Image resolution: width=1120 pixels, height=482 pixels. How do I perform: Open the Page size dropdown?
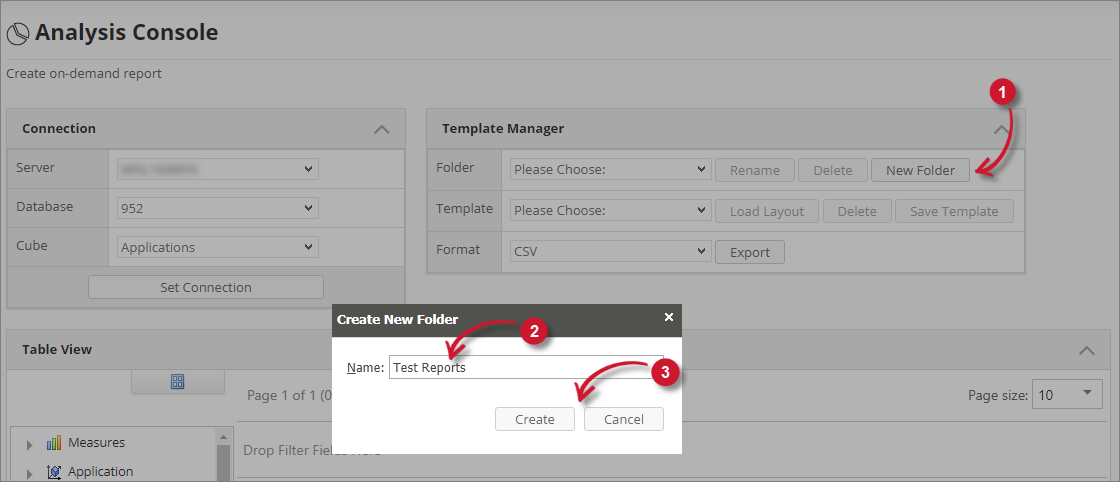pyautogui.click(x=1066, y=394)
